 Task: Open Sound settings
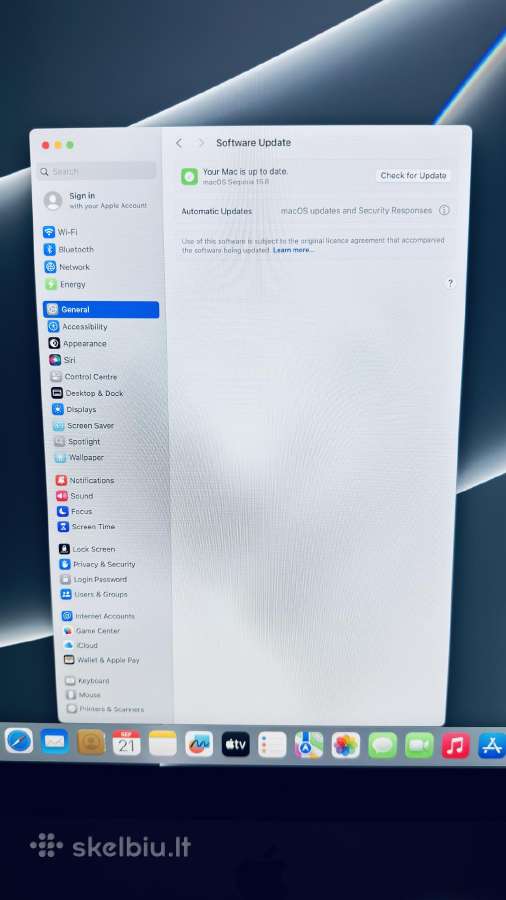(75, 496)
